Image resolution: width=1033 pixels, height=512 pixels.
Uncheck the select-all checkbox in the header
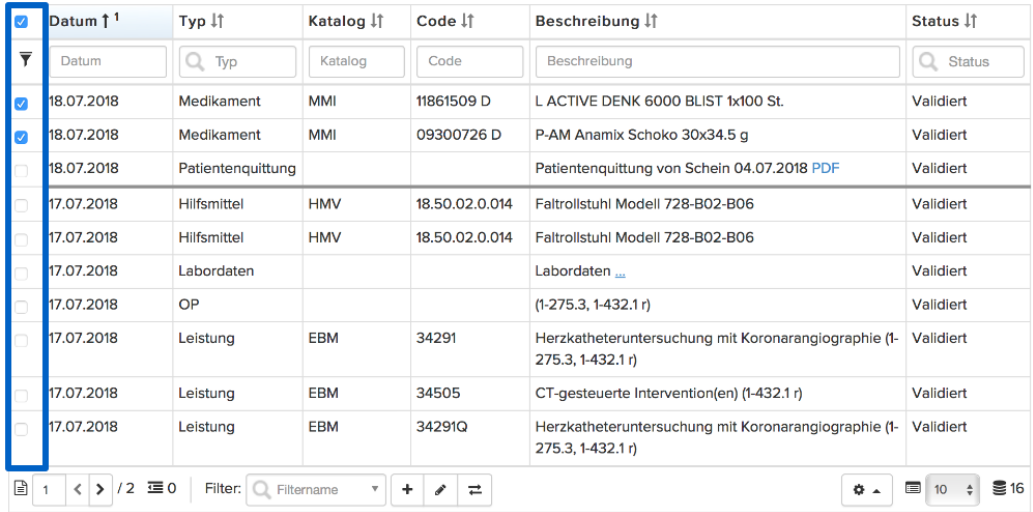point(22,22)
